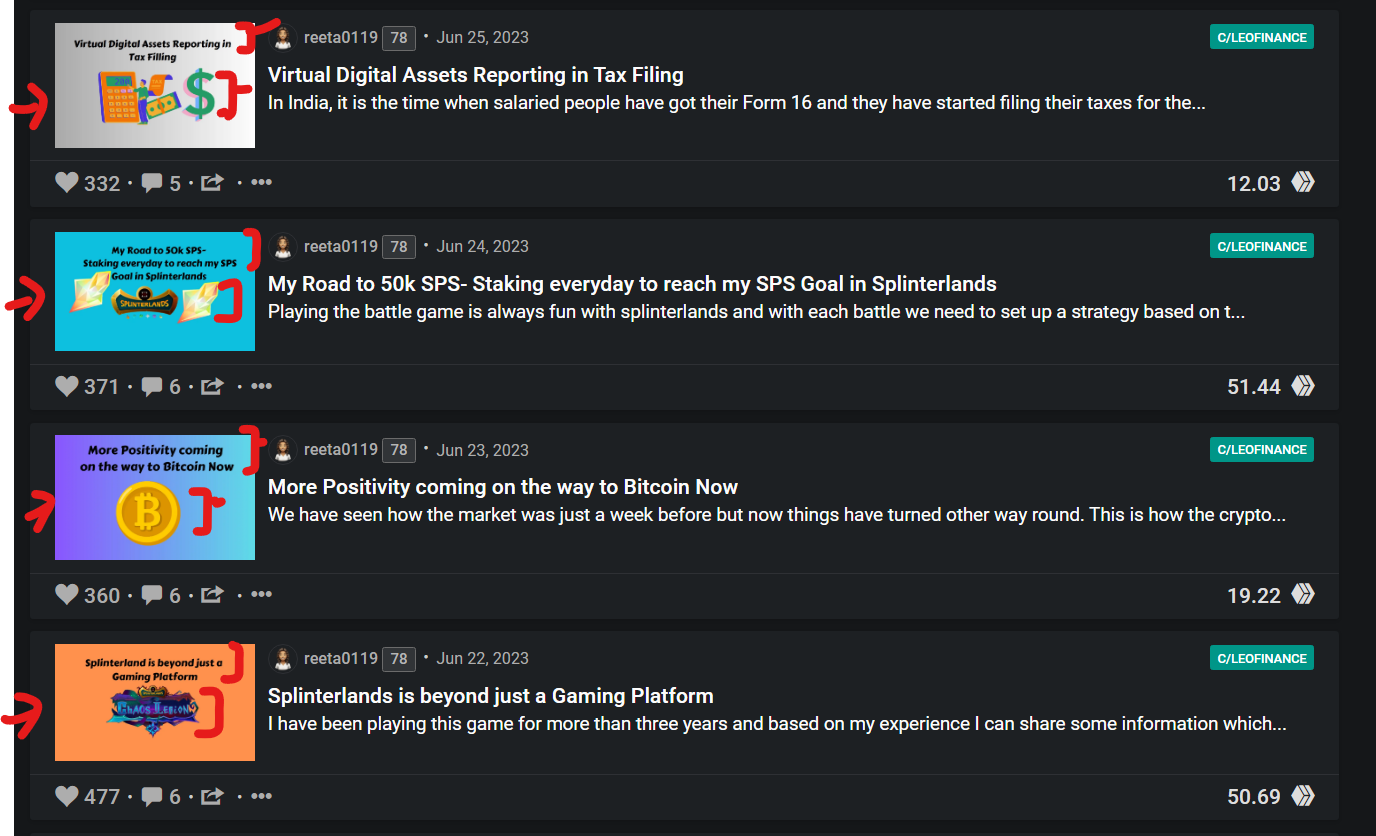
Task: Open title More Positivity coming to Bitcoin
Action: tap(503, 487)
